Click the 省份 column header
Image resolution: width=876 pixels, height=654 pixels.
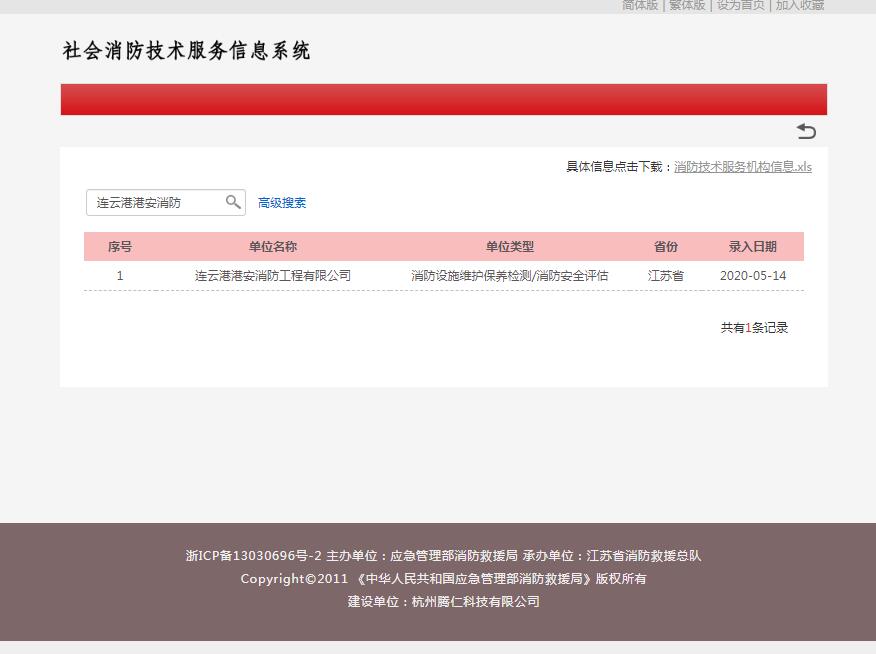click(x=665, y=246)
